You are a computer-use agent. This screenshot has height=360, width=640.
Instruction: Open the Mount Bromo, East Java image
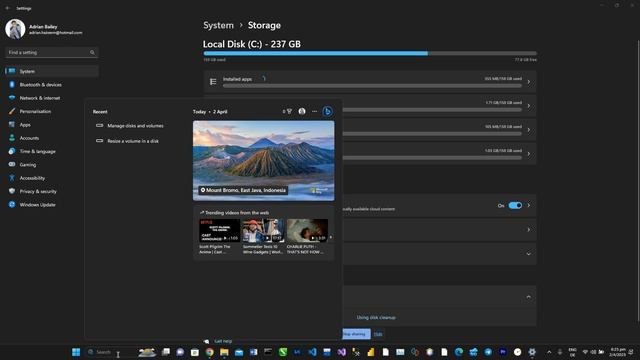coord(264,160)
